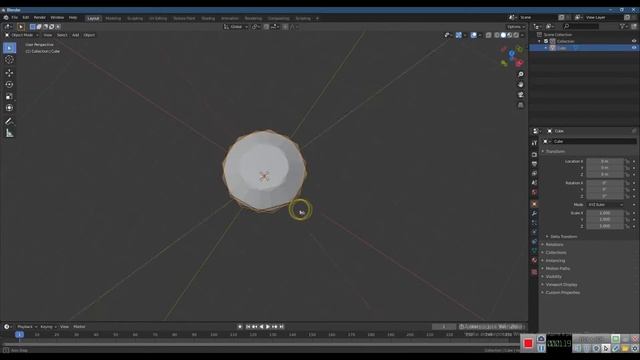This screenshot has width=640, height=360.
Task: Switch to the Sculpting workspace tab
Action: [135, 18]
